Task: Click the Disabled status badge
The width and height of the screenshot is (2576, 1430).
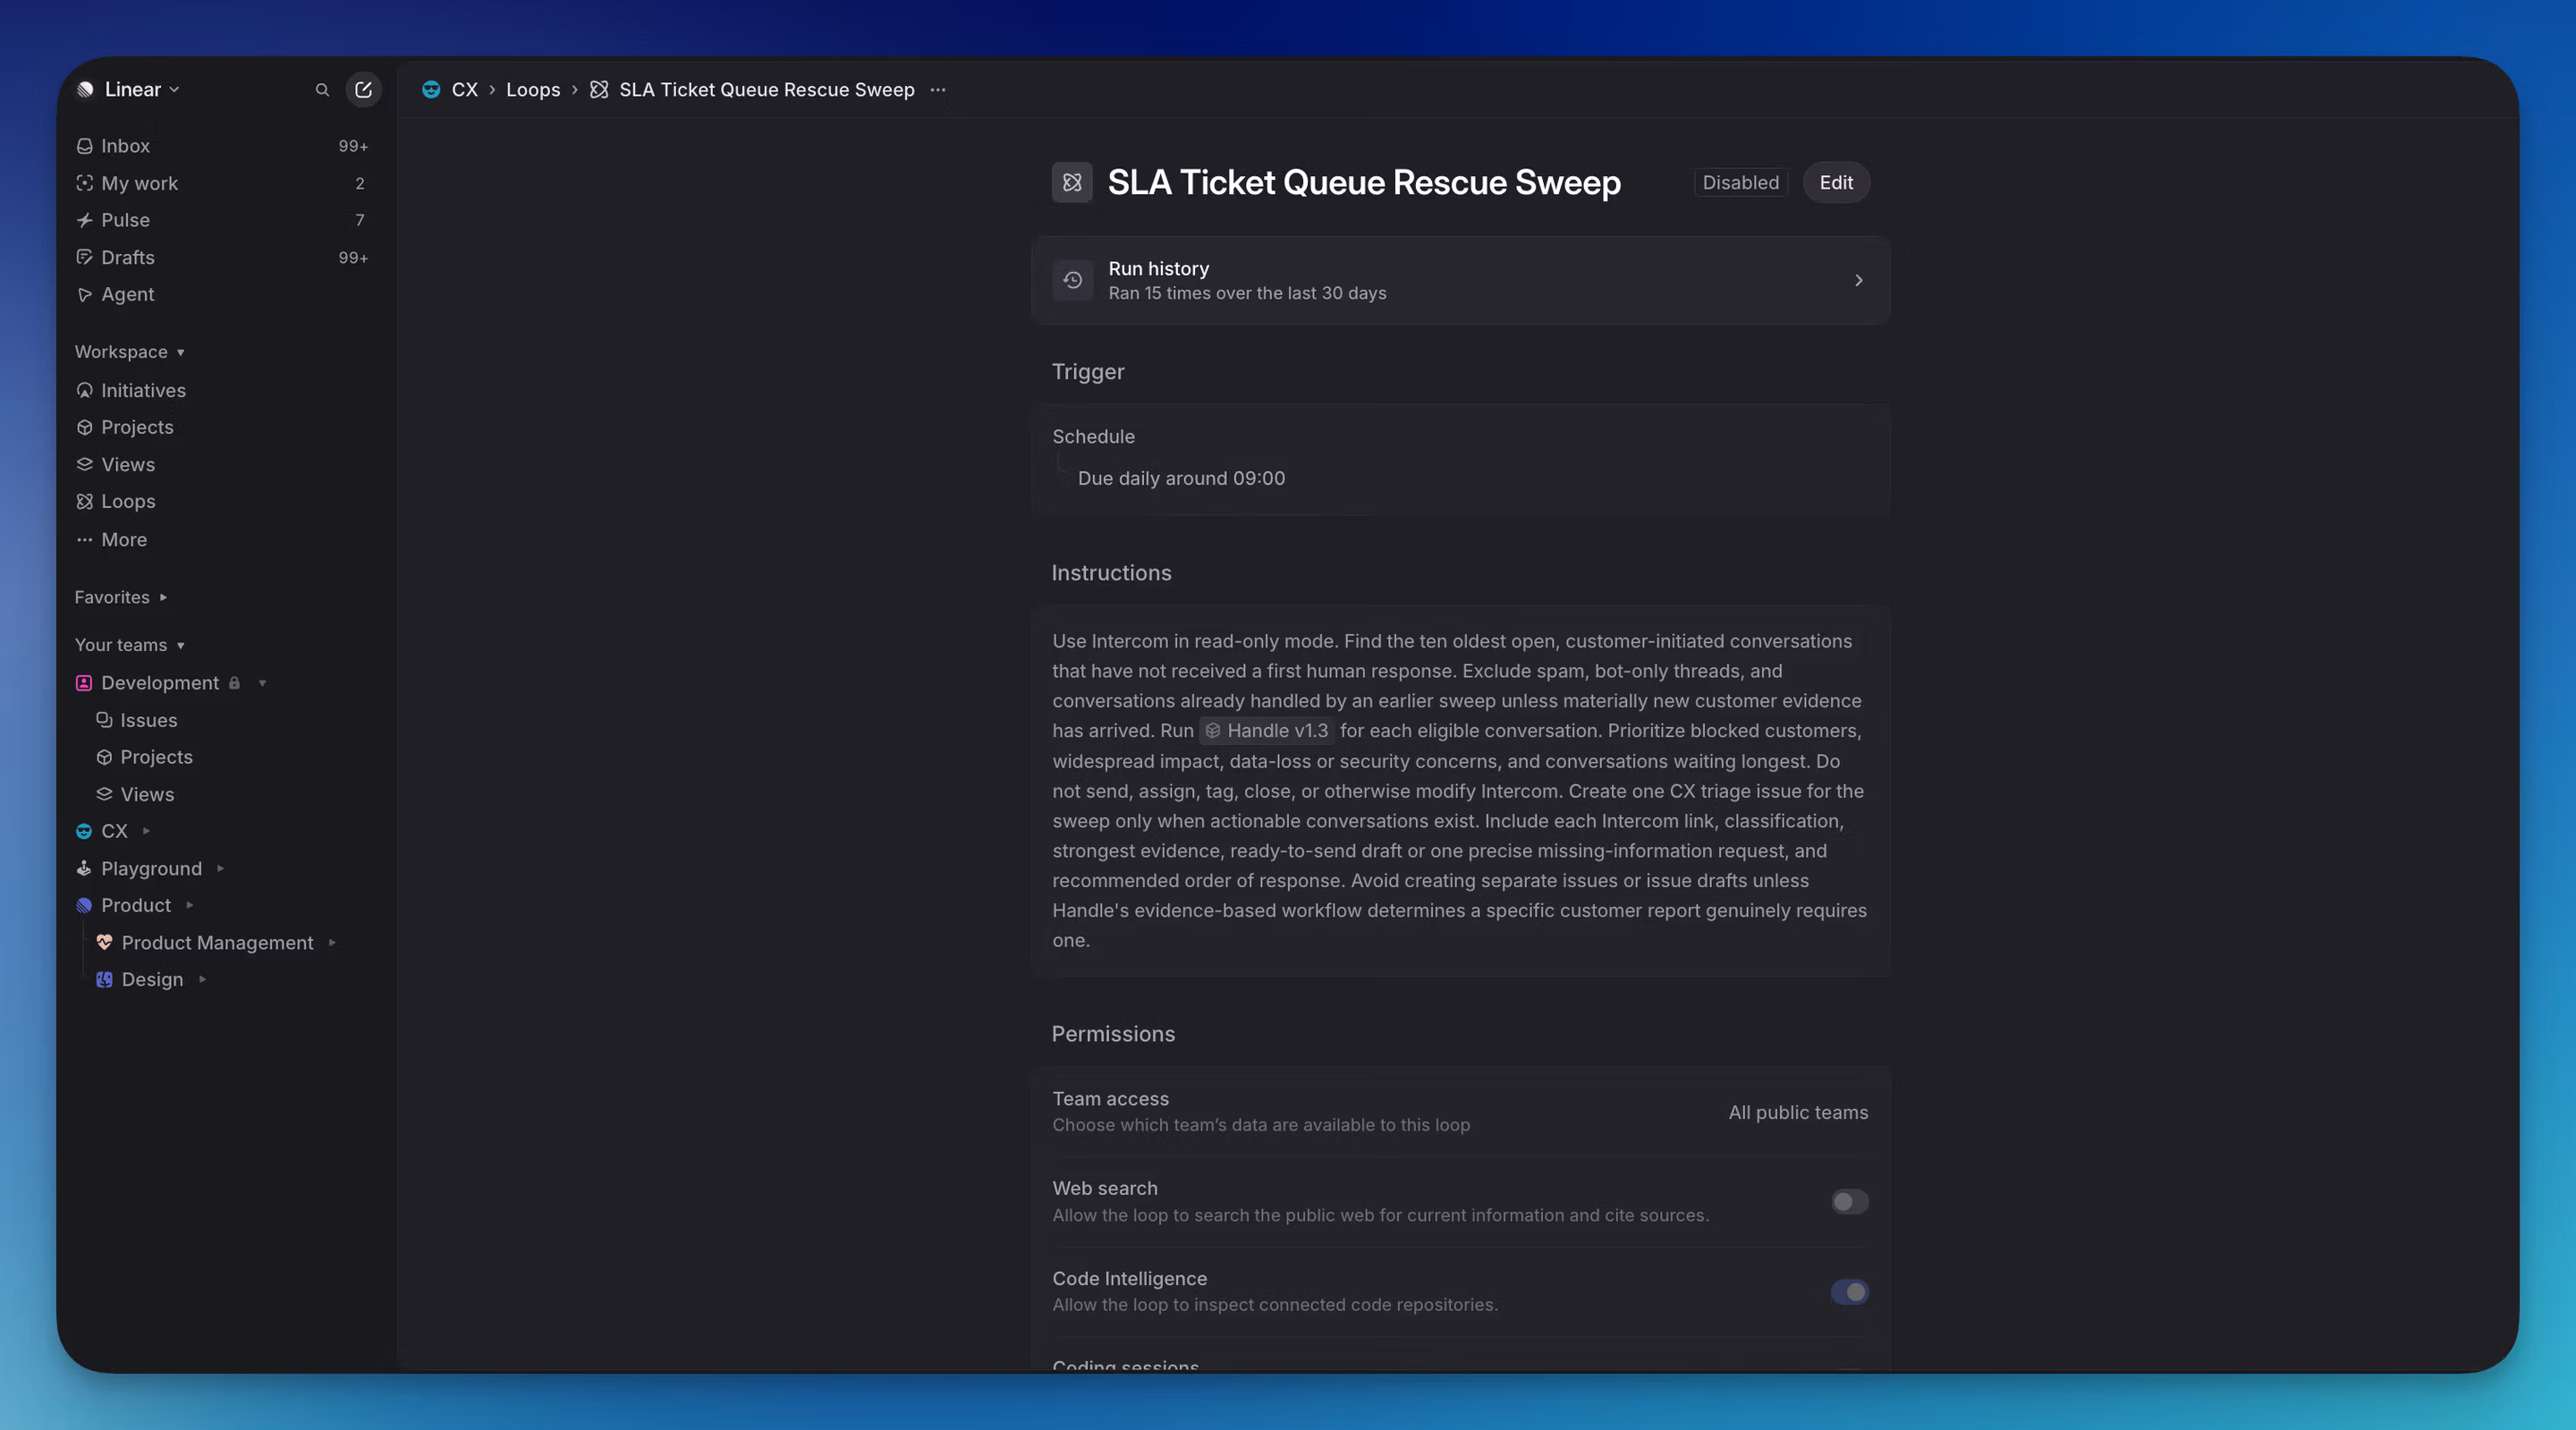Action: [x=1740, y=183]
